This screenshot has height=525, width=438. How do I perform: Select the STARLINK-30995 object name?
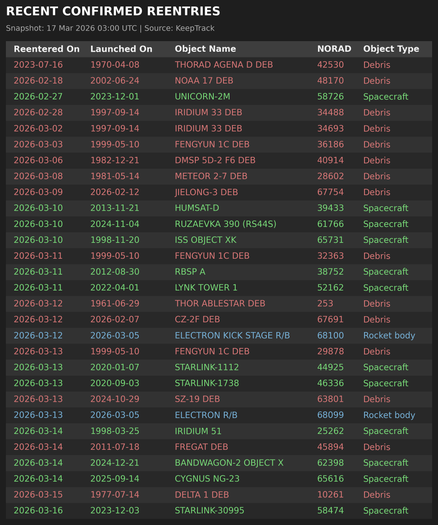(x=209, y=510)
